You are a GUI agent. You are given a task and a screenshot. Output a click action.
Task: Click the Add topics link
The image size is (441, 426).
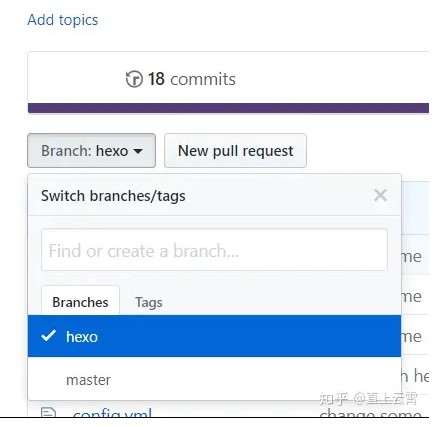(x=63, y=20)
